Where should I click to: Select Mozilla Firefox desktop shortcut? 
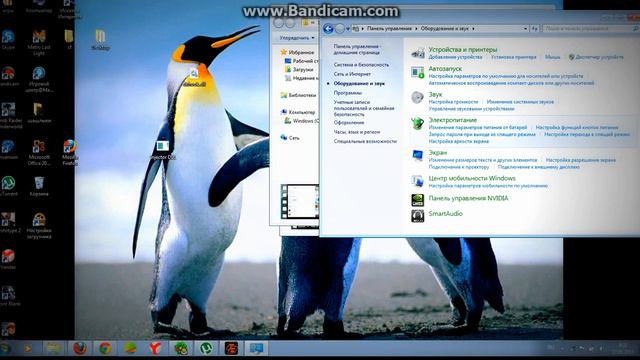pos(70,153)
